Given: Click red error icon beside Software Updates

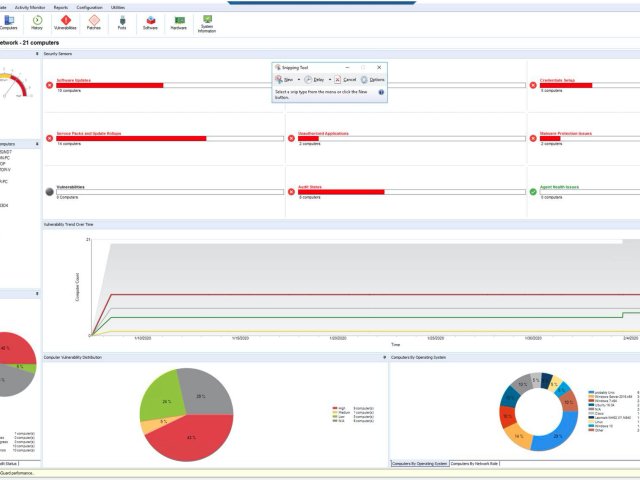Looking at the screenshot, I should (50, 85).
